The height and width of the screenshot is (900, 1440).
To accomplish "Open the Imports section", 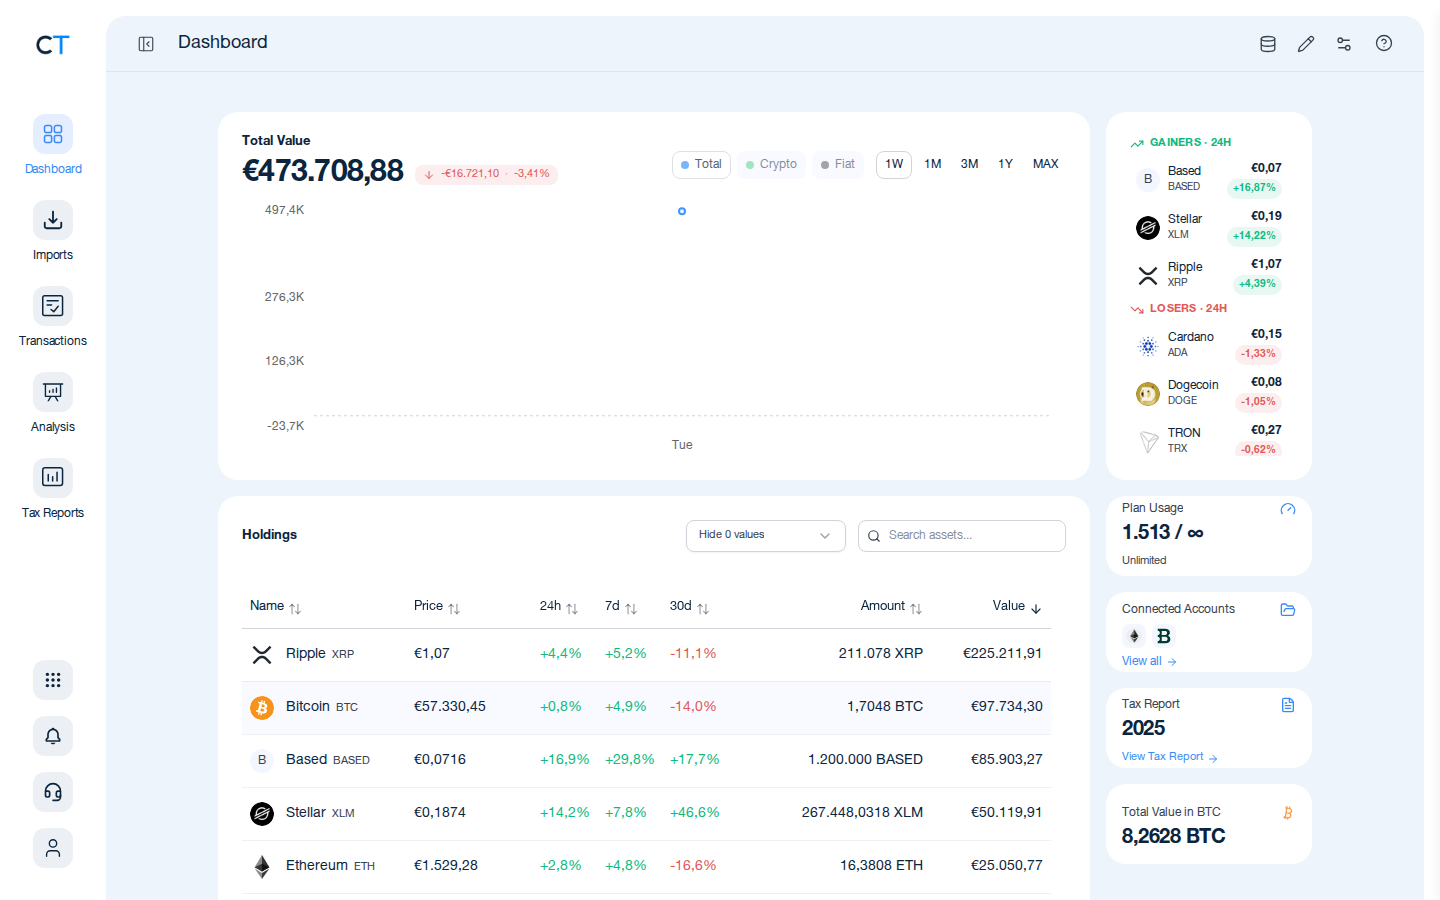I will (x=53, y=231).
